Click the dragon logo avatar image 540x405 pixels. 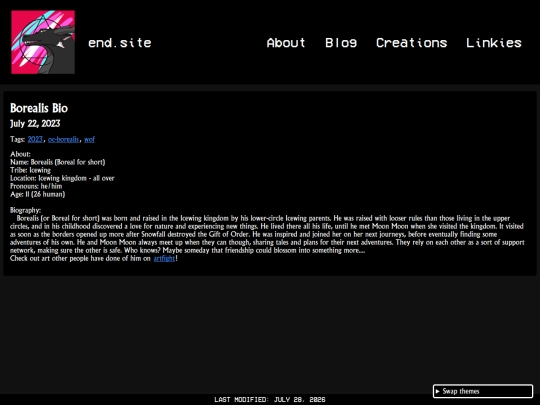43,42
